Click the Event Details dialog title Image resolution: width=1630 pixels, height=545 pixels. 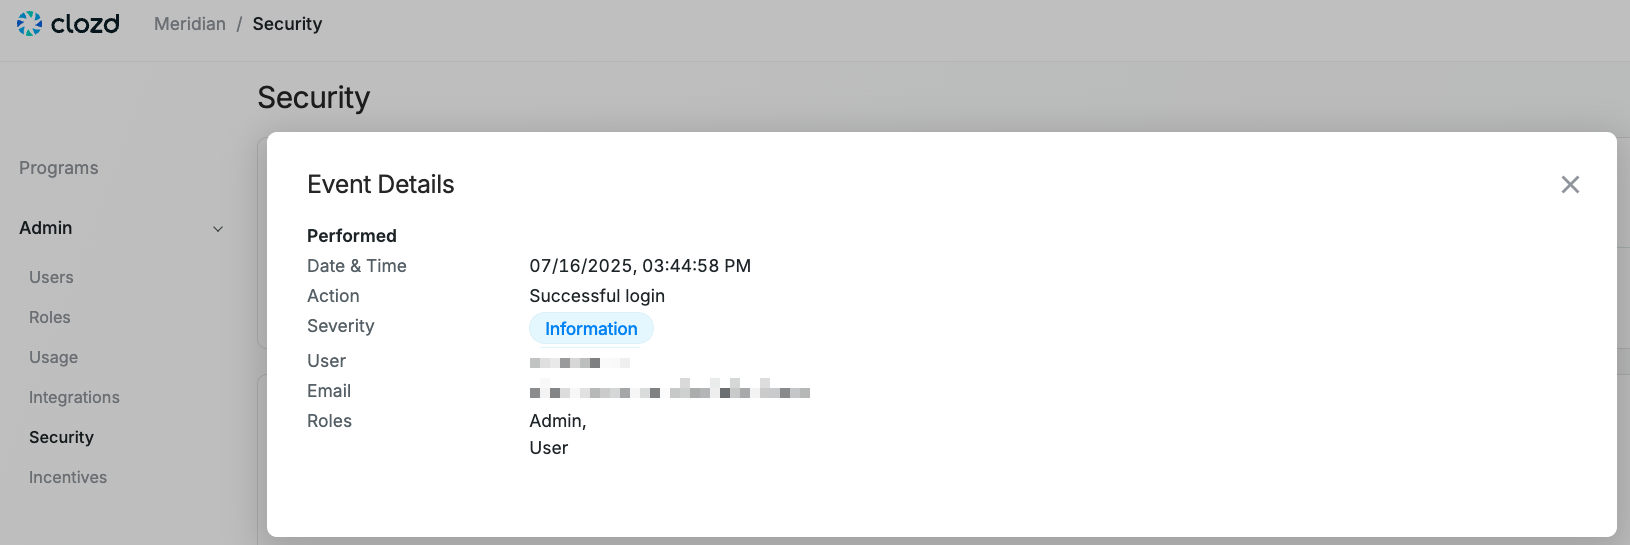coord(381,184)
